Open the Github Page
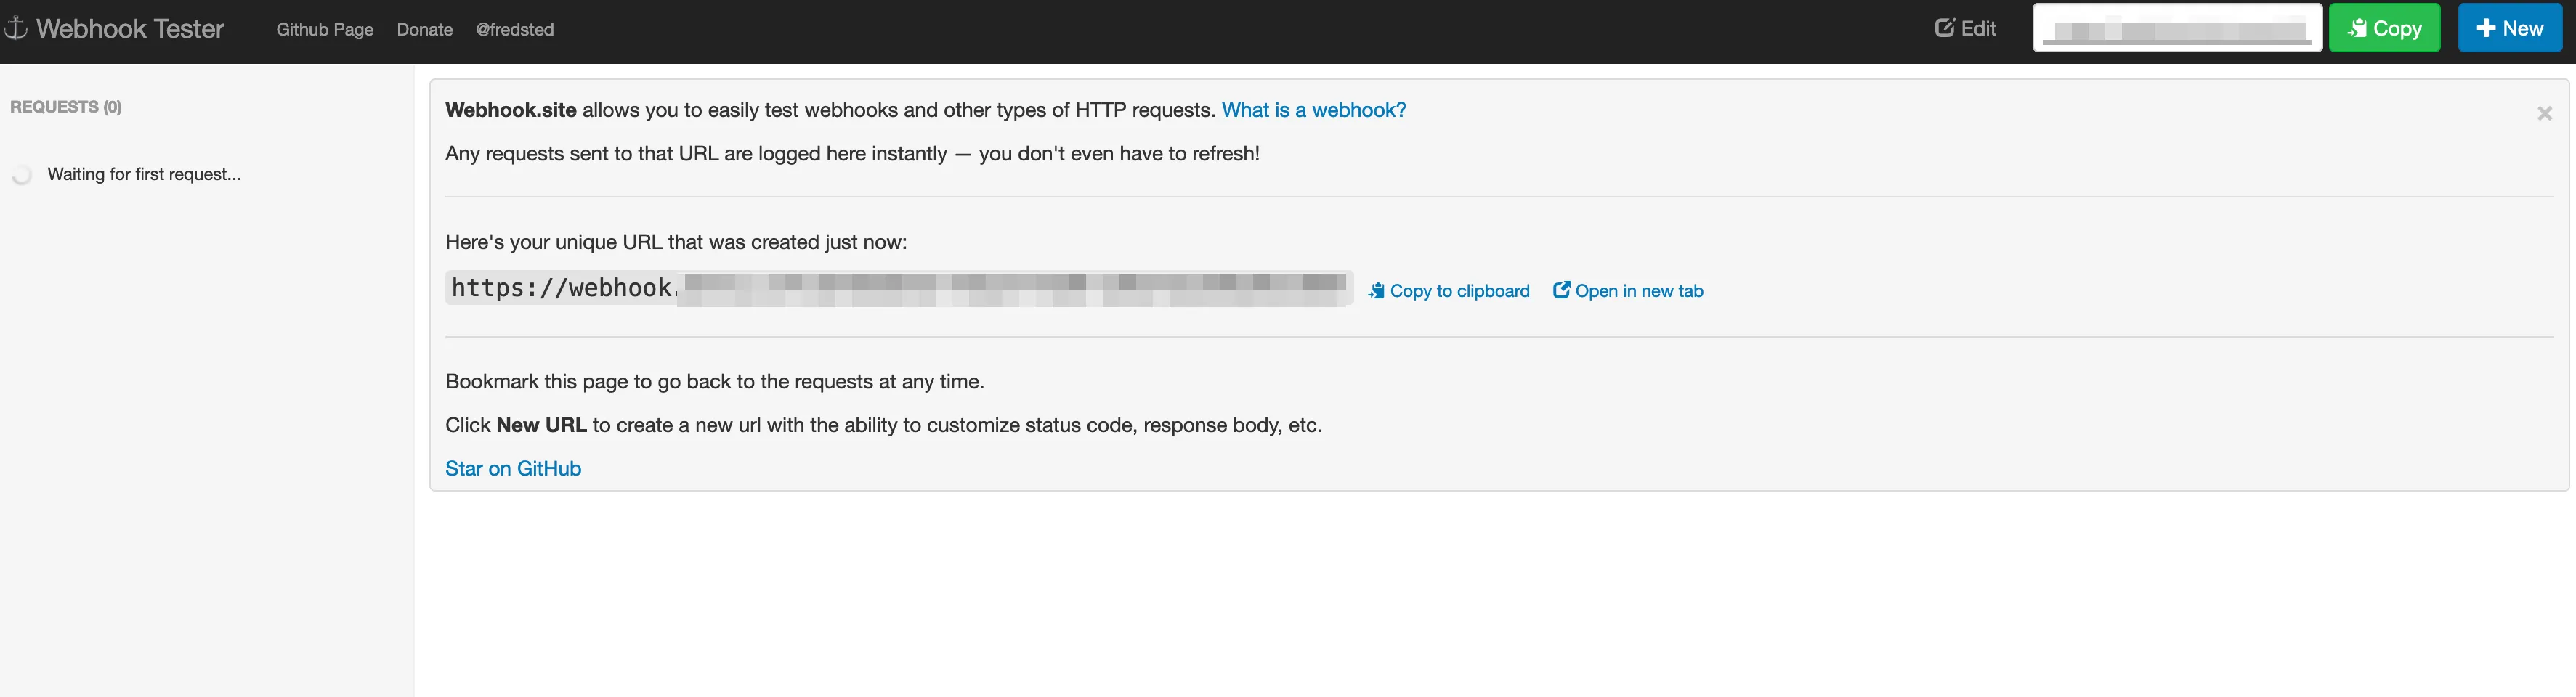The width and height of the screenshot is (2576, 697). pyautogui.click(x=323, y=29)
